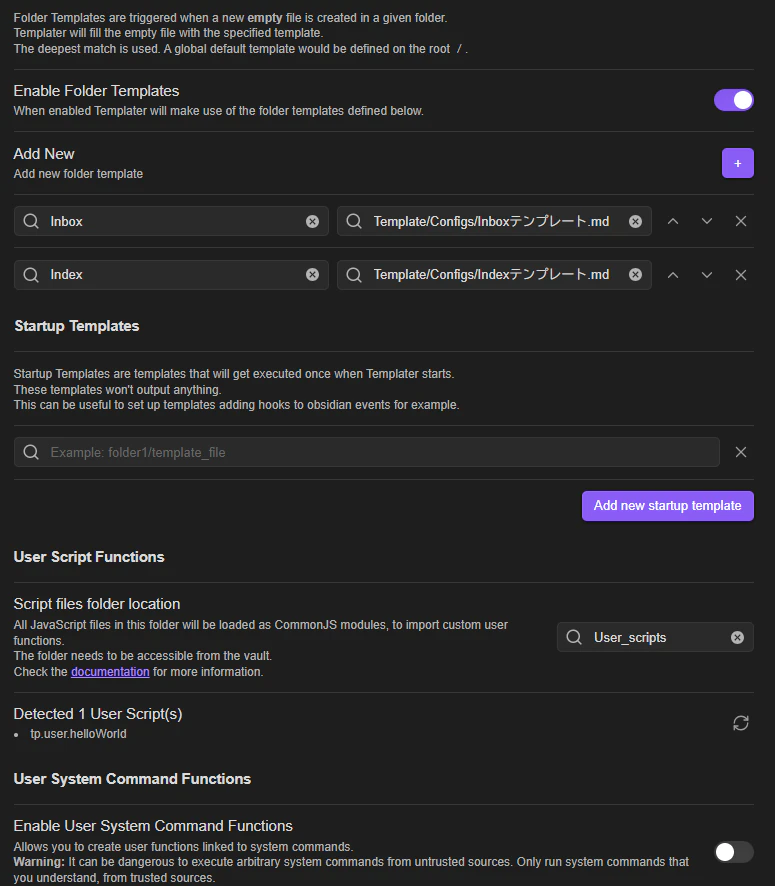Screen dimensions: 775x886
Task: Focus the startup template path field
Action: click(x=367, y=452)
